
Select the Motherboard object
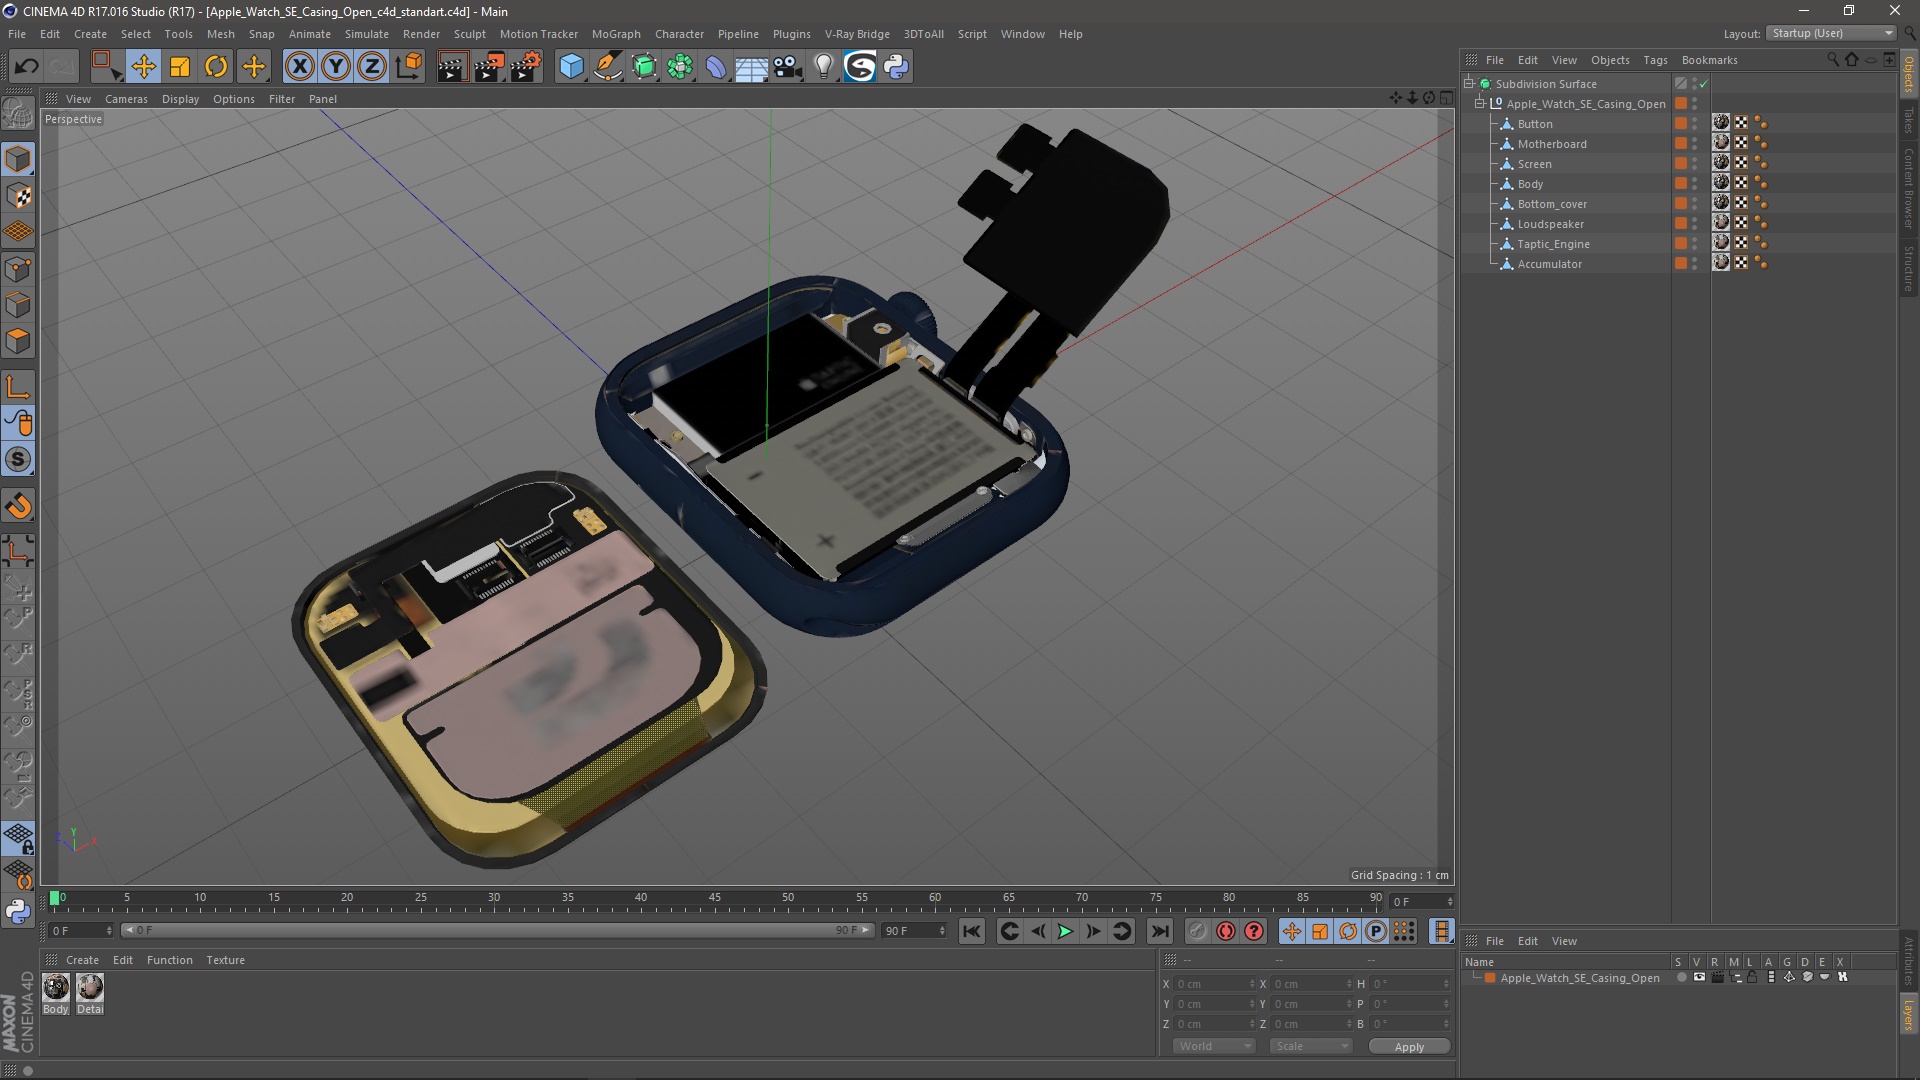1552,144
